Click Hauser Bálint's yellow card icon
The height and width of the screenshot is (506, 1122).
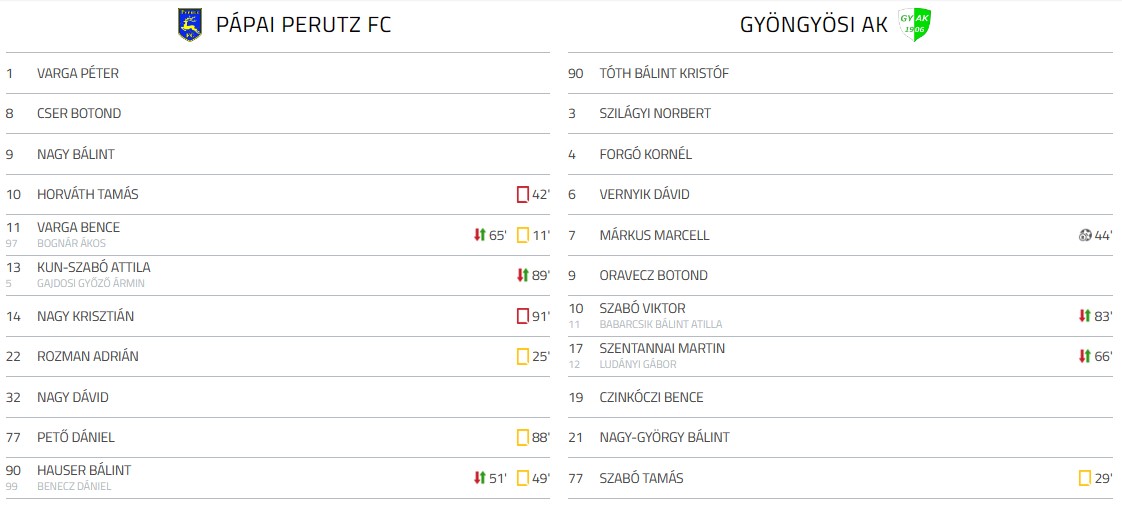pyautogui.click(x=522, y=478)
